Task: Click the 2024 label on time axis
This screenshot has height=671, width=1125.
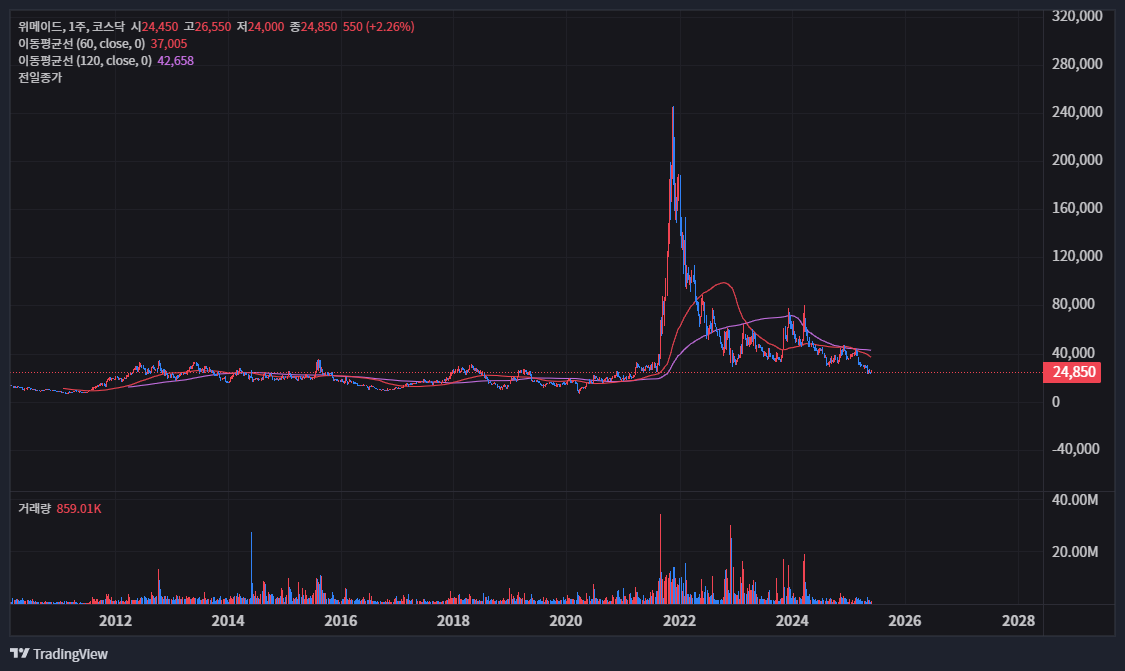Action: tap(792, 621)
